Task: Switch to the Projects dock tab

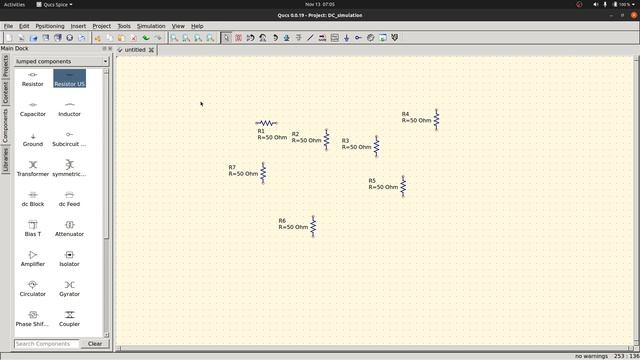Action: 5,67
